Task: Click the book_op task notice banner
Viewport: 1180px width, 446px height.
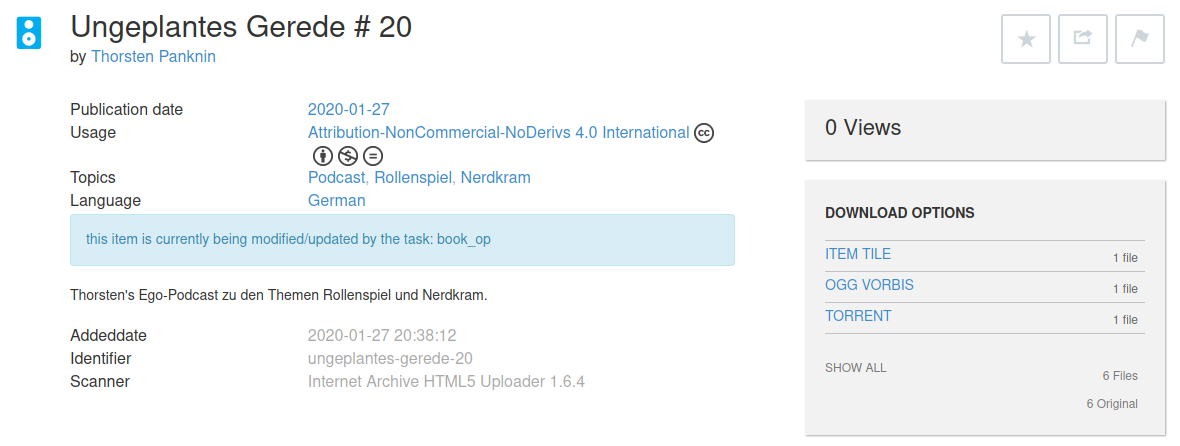Action: [x=403, y=240]
